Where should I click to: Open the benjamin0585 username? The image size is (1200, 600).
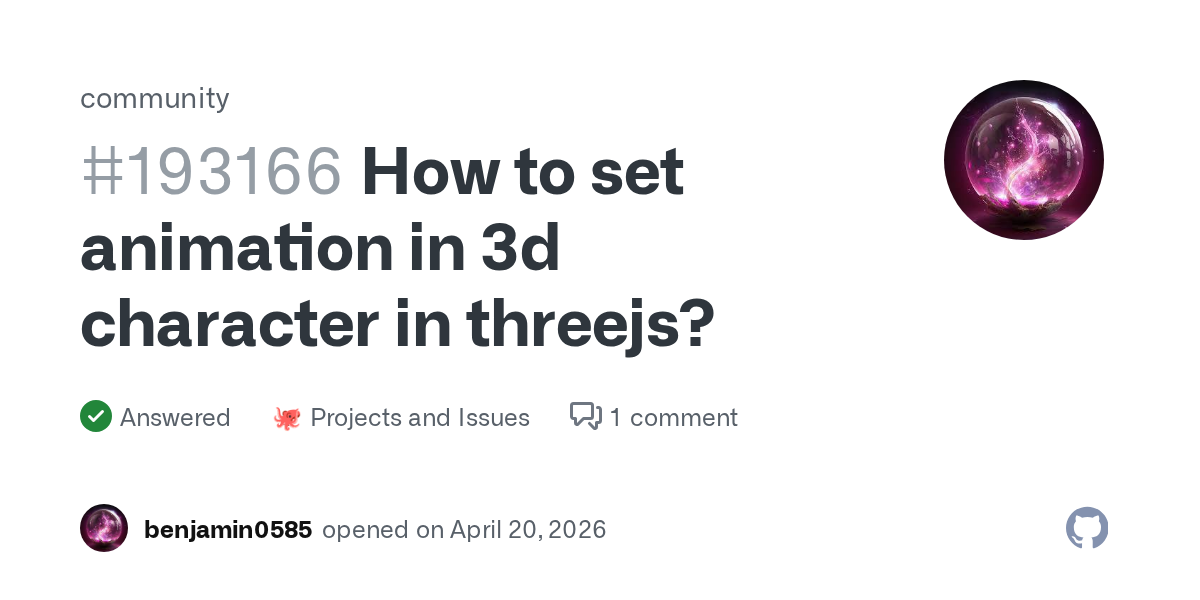pyautogui.click(x=228, y=529)
